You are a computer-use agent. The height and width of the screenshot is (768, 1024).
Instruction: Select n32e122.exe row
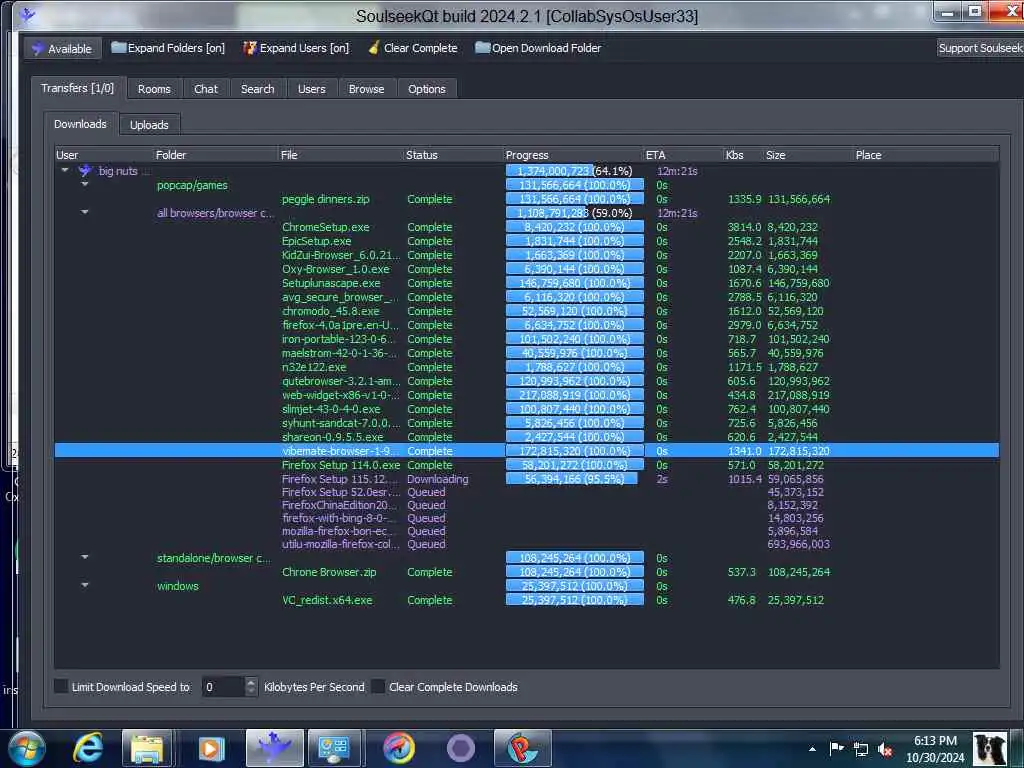[526, 367]
